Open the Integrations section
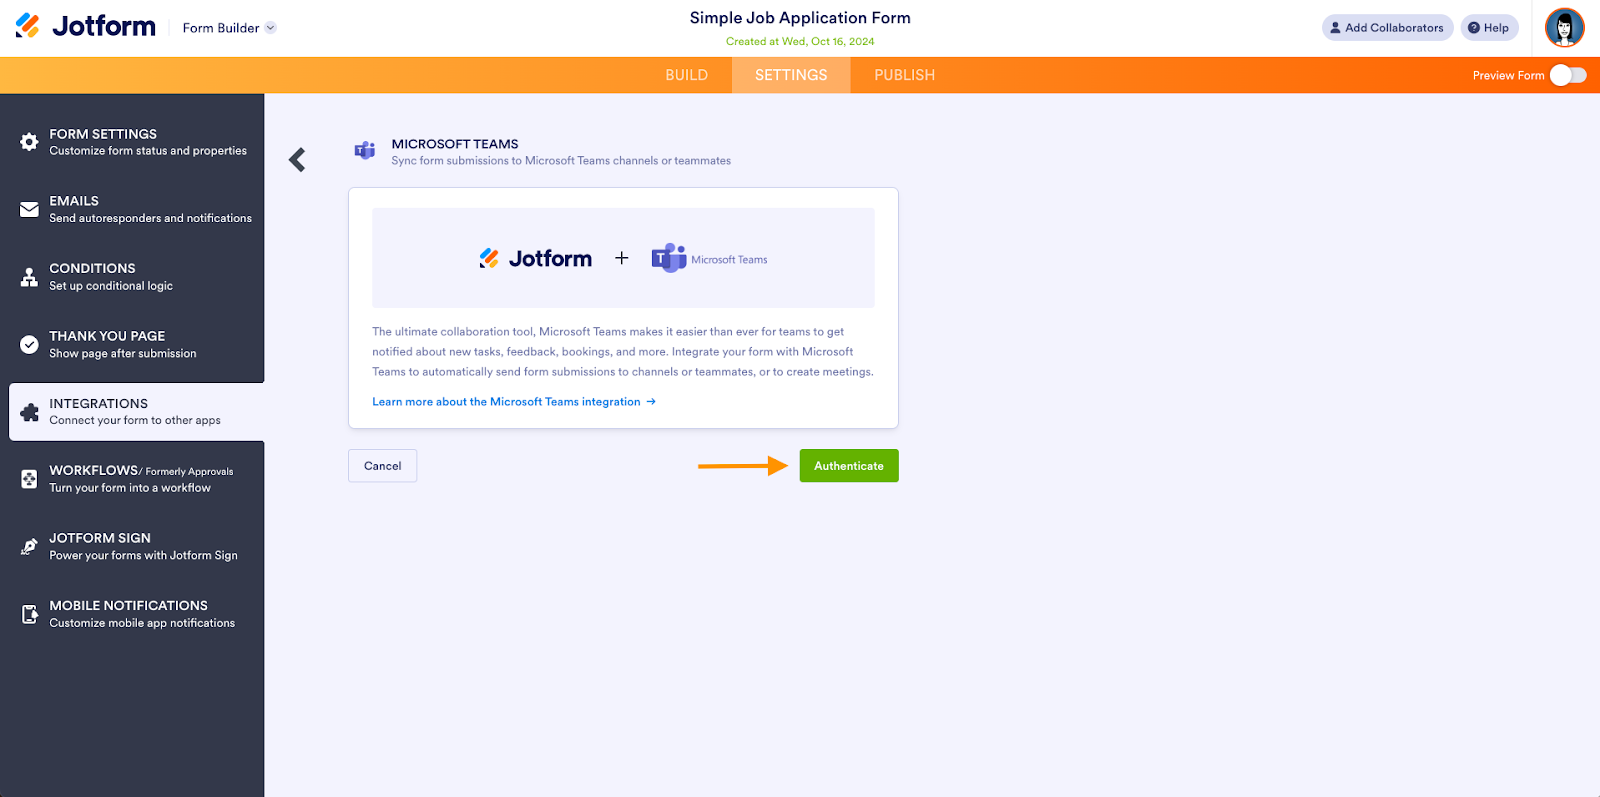This screenshot has height=797, width=1600. (x=136, y=412)
